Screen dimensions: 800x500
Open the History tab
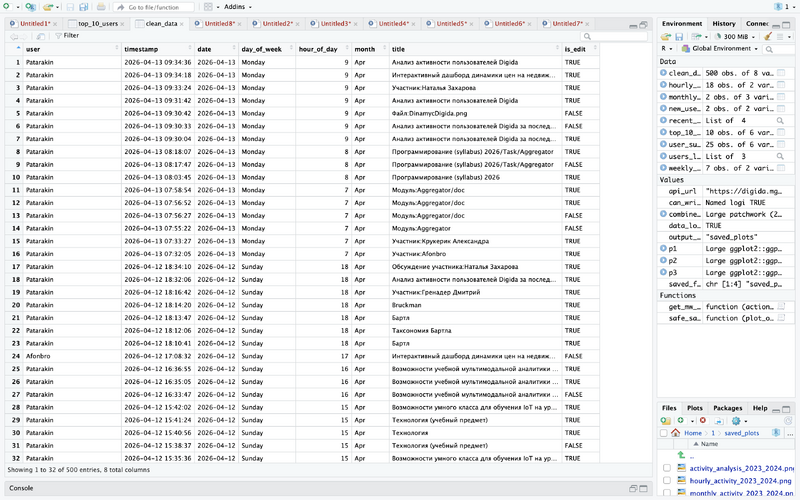[724, 23]
